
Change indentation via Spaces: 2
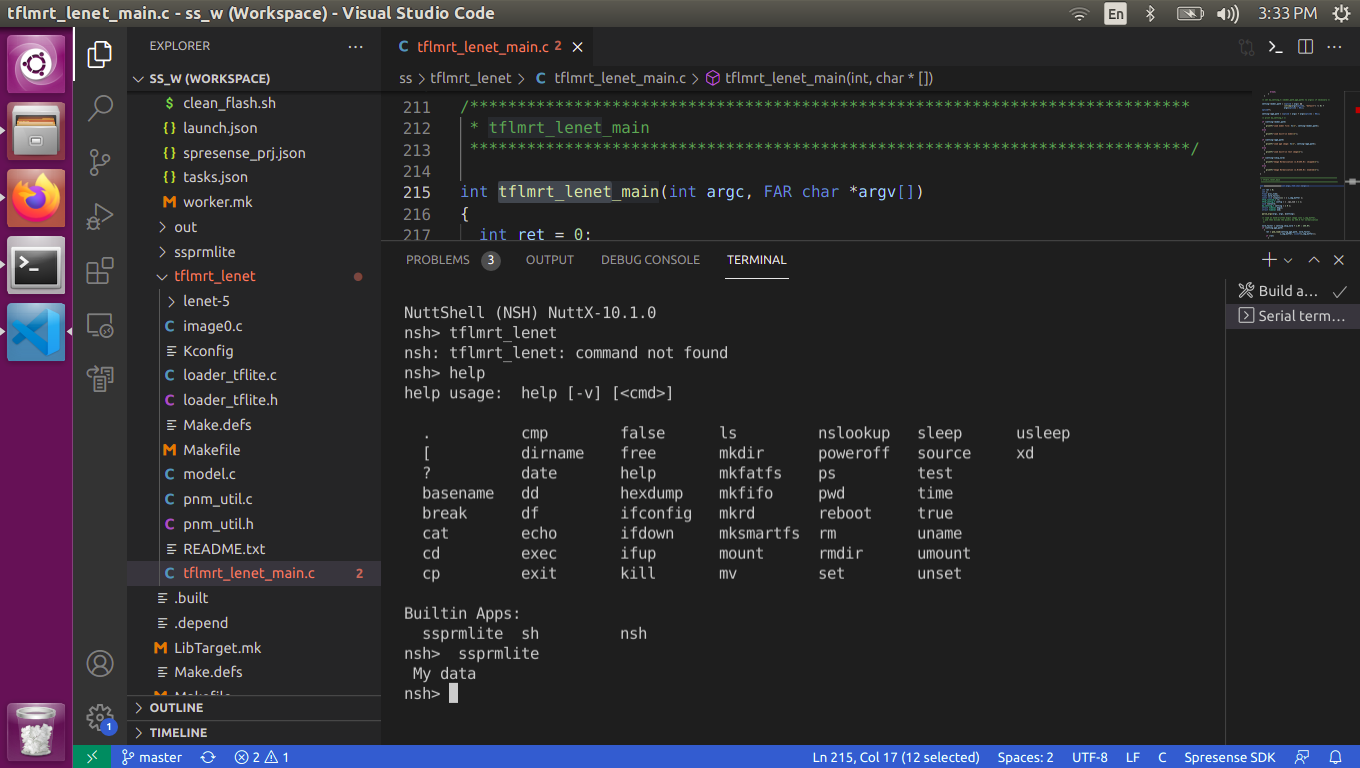[1025, 757]
